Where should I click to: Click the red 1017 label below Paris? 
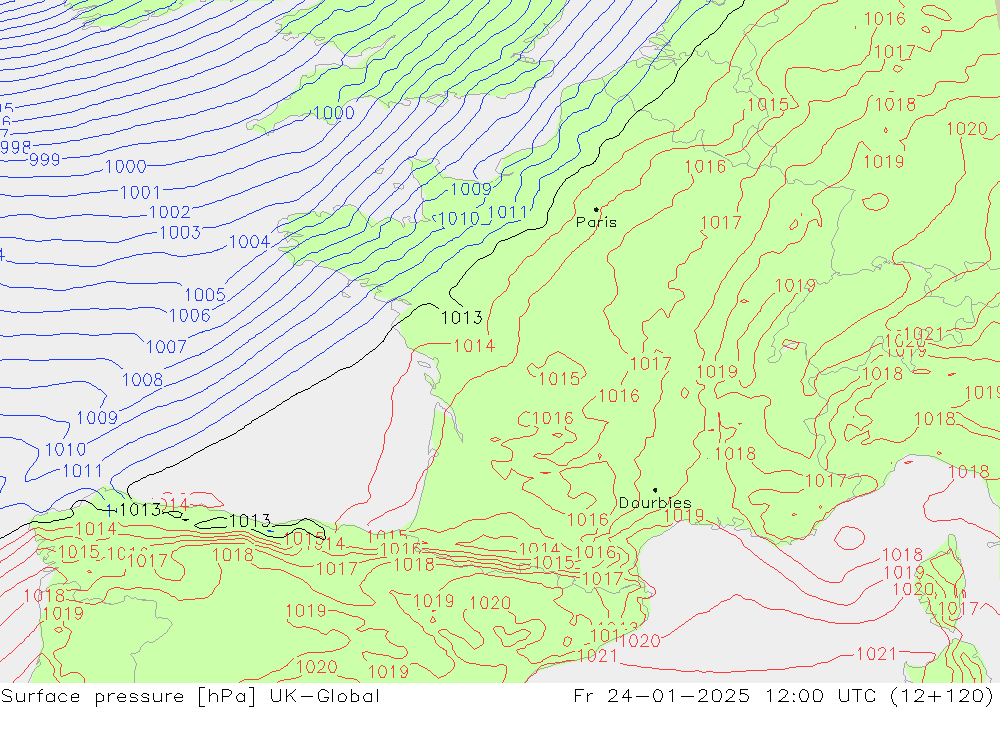click(x=651, y=364)
